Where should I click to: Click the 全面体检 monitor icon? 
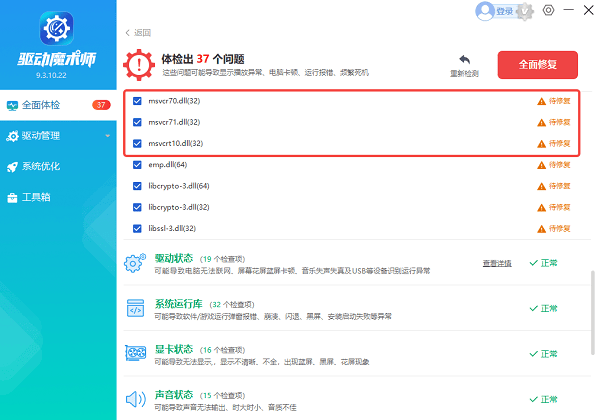(x=12, y=106)
